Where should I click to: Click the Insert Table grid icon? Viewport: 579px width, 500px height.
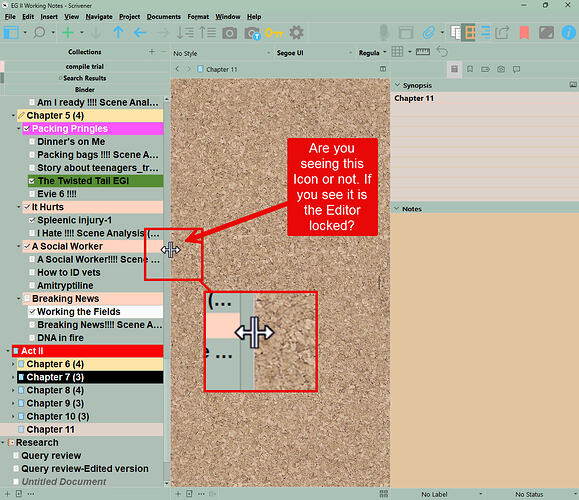coord(397,51)
